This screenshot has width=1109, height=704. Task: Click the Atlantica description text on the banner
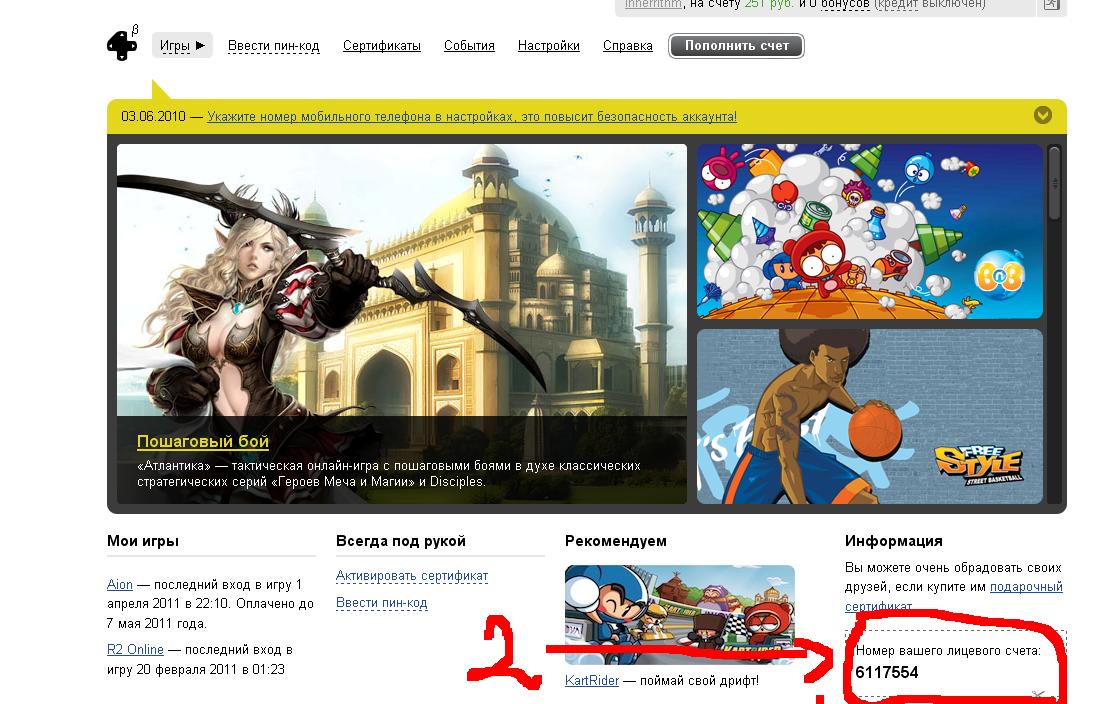click(x=389, y=473)
